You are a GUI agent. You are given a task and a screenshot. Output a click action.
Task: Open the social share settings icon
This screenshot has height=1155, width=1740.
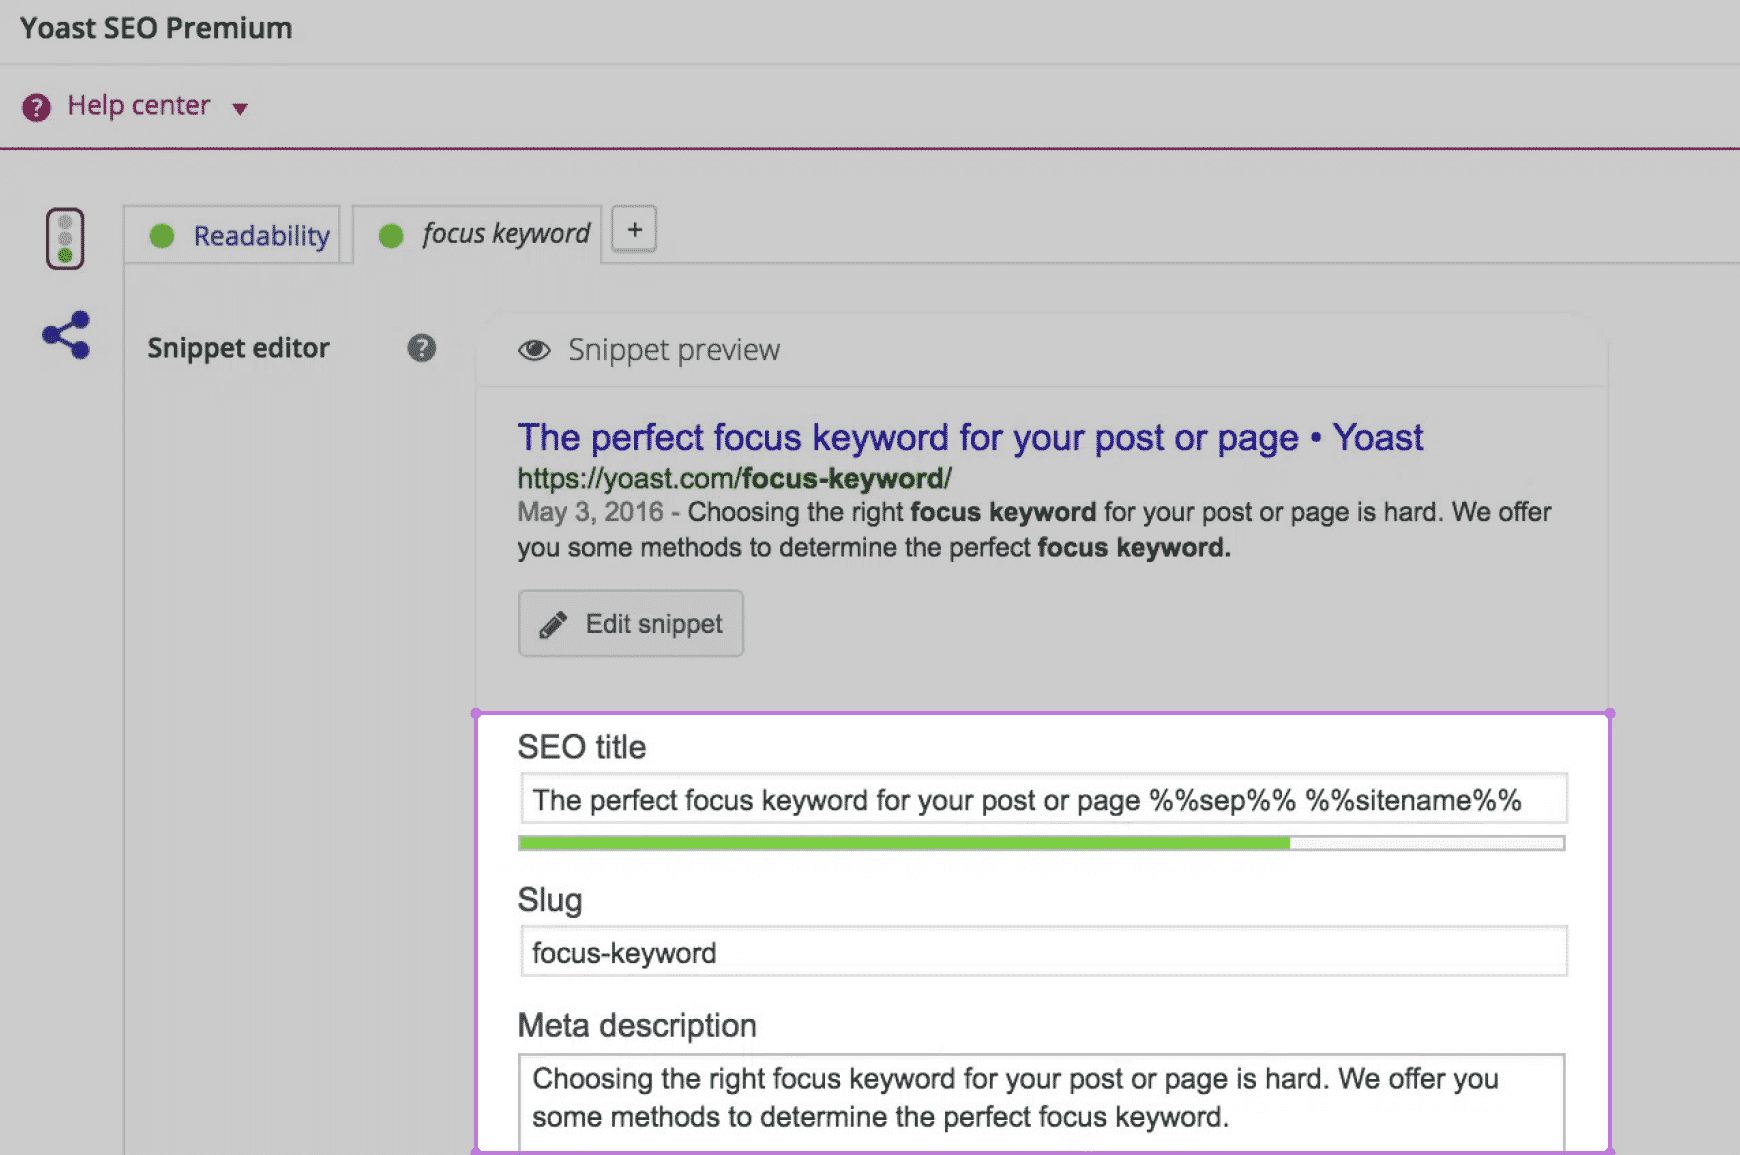tap(66, 335)
